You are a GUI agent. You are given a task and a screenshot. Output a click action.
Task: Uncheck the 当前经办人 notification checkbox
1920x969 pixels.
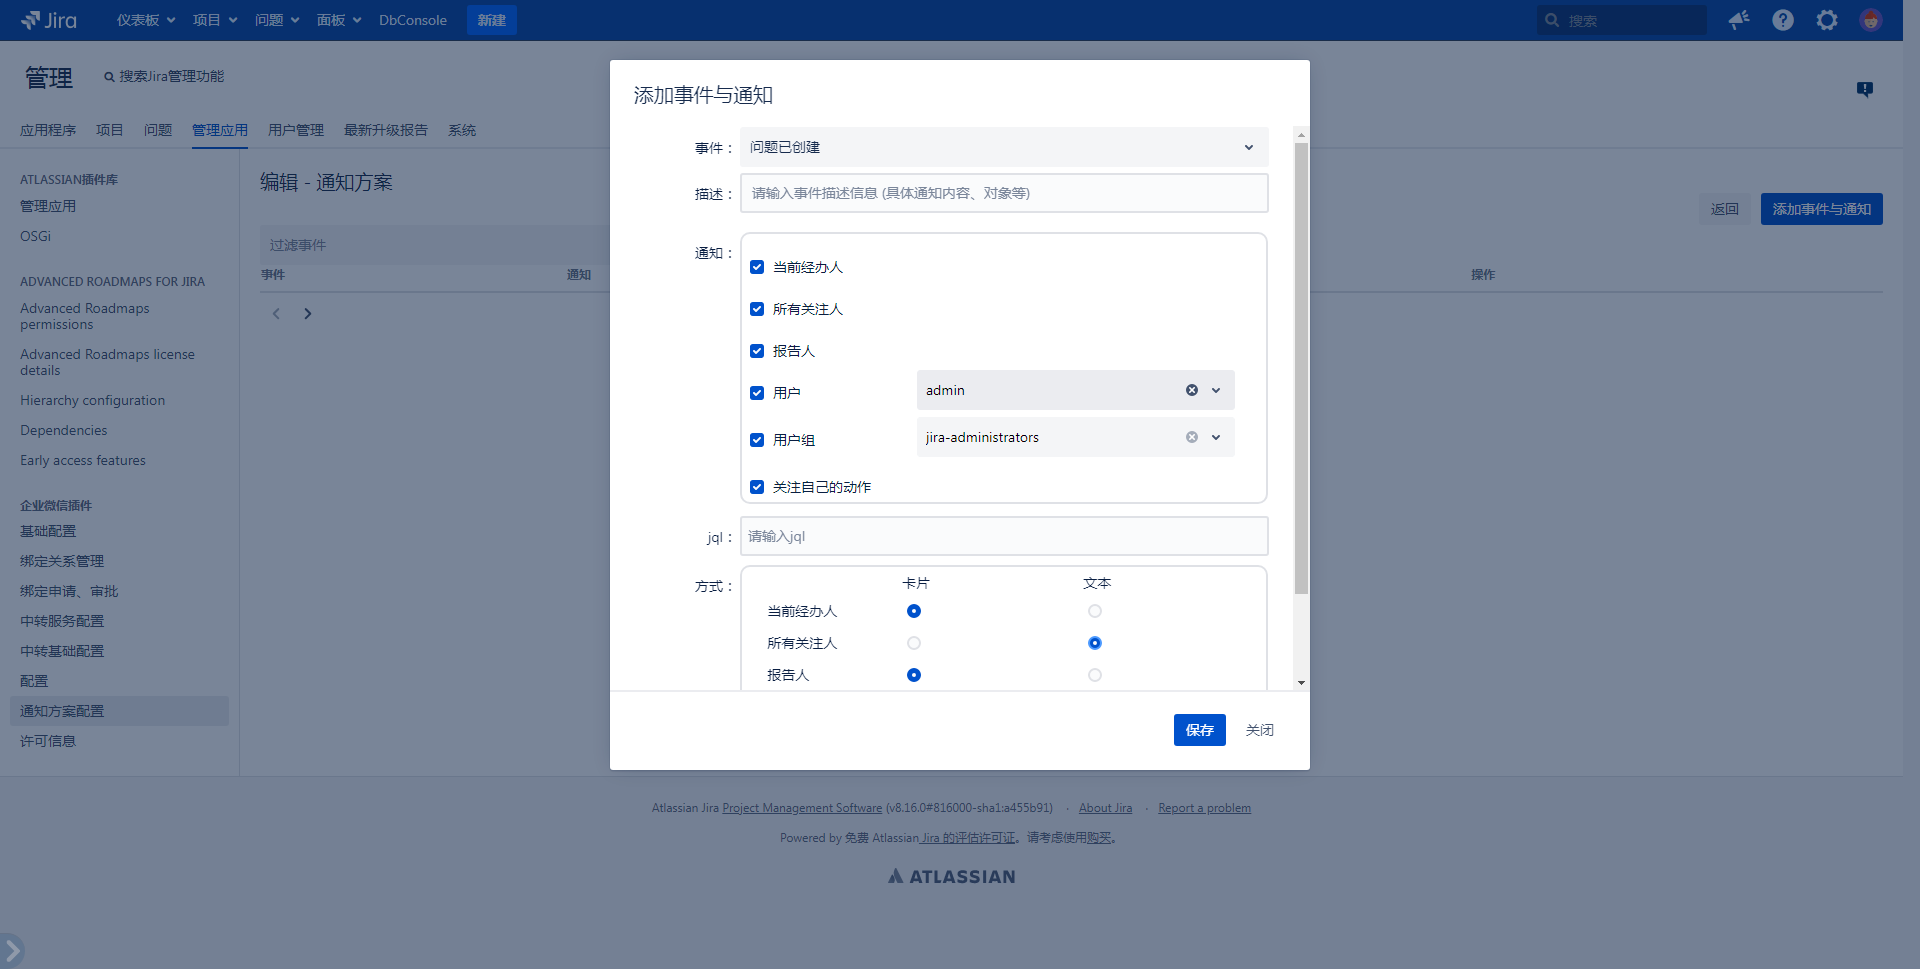[x=757, y=267]
